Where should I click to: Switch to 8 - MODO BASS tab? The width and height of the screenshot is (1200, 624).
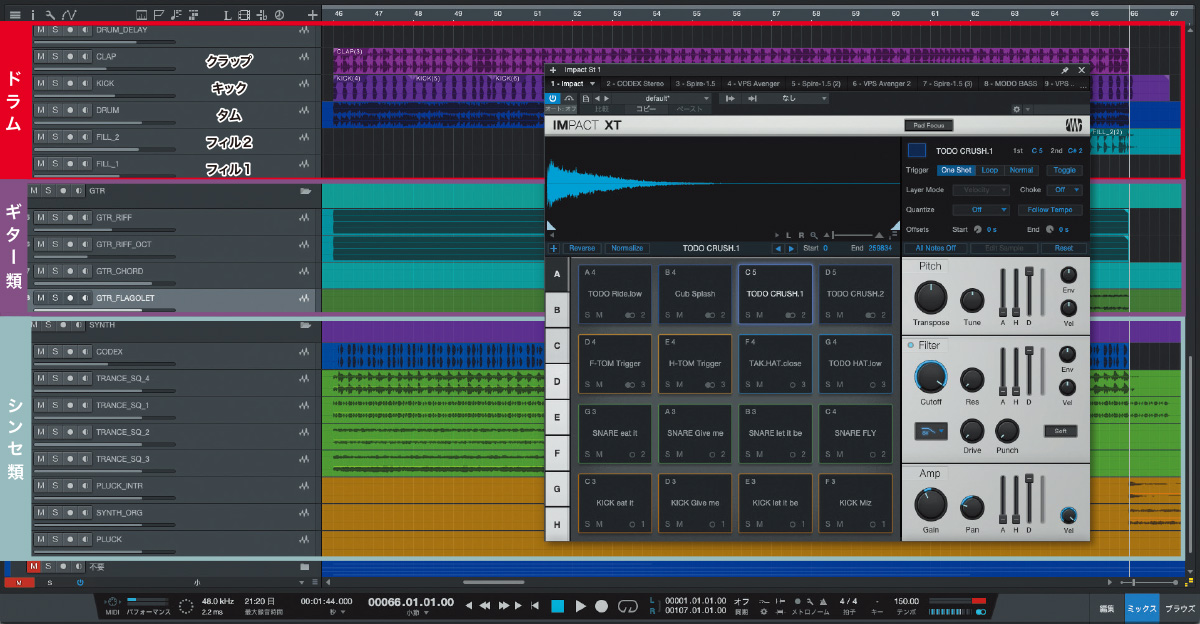click(x=1013, y=84)
